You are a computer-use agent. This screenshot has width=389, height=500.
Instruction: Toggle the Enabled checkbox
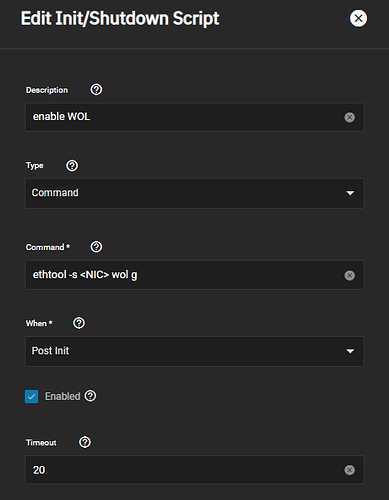click(x=32, y=397)
